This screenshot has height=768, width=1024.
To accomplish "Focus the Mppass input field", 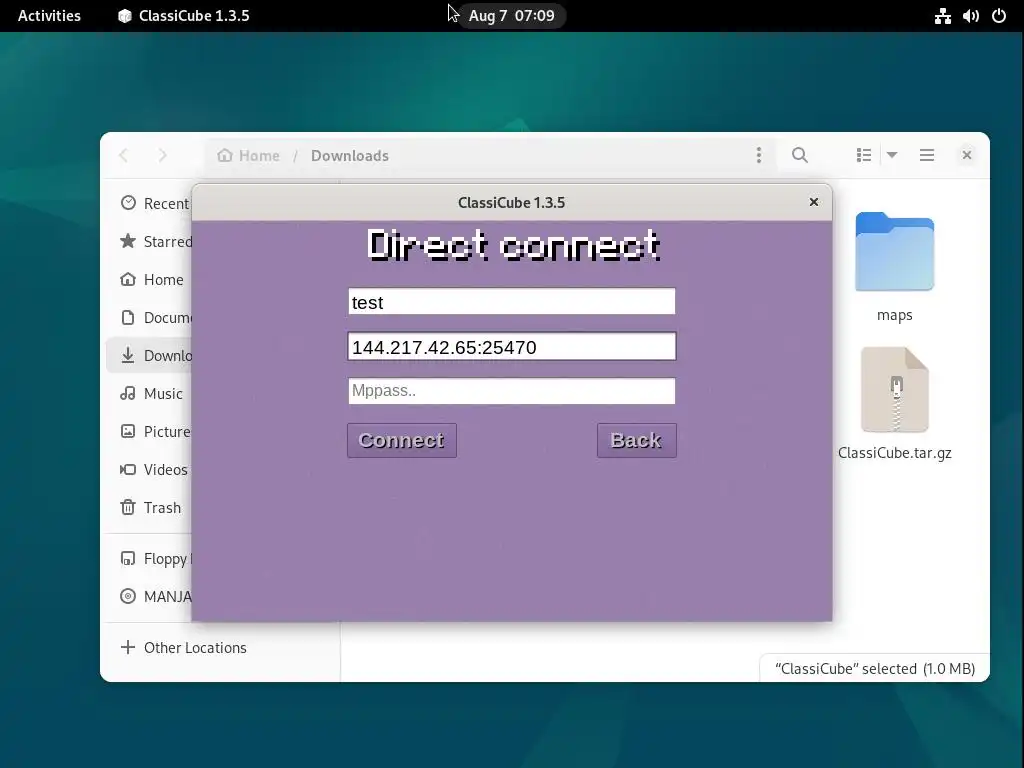I will pos(511,391).
